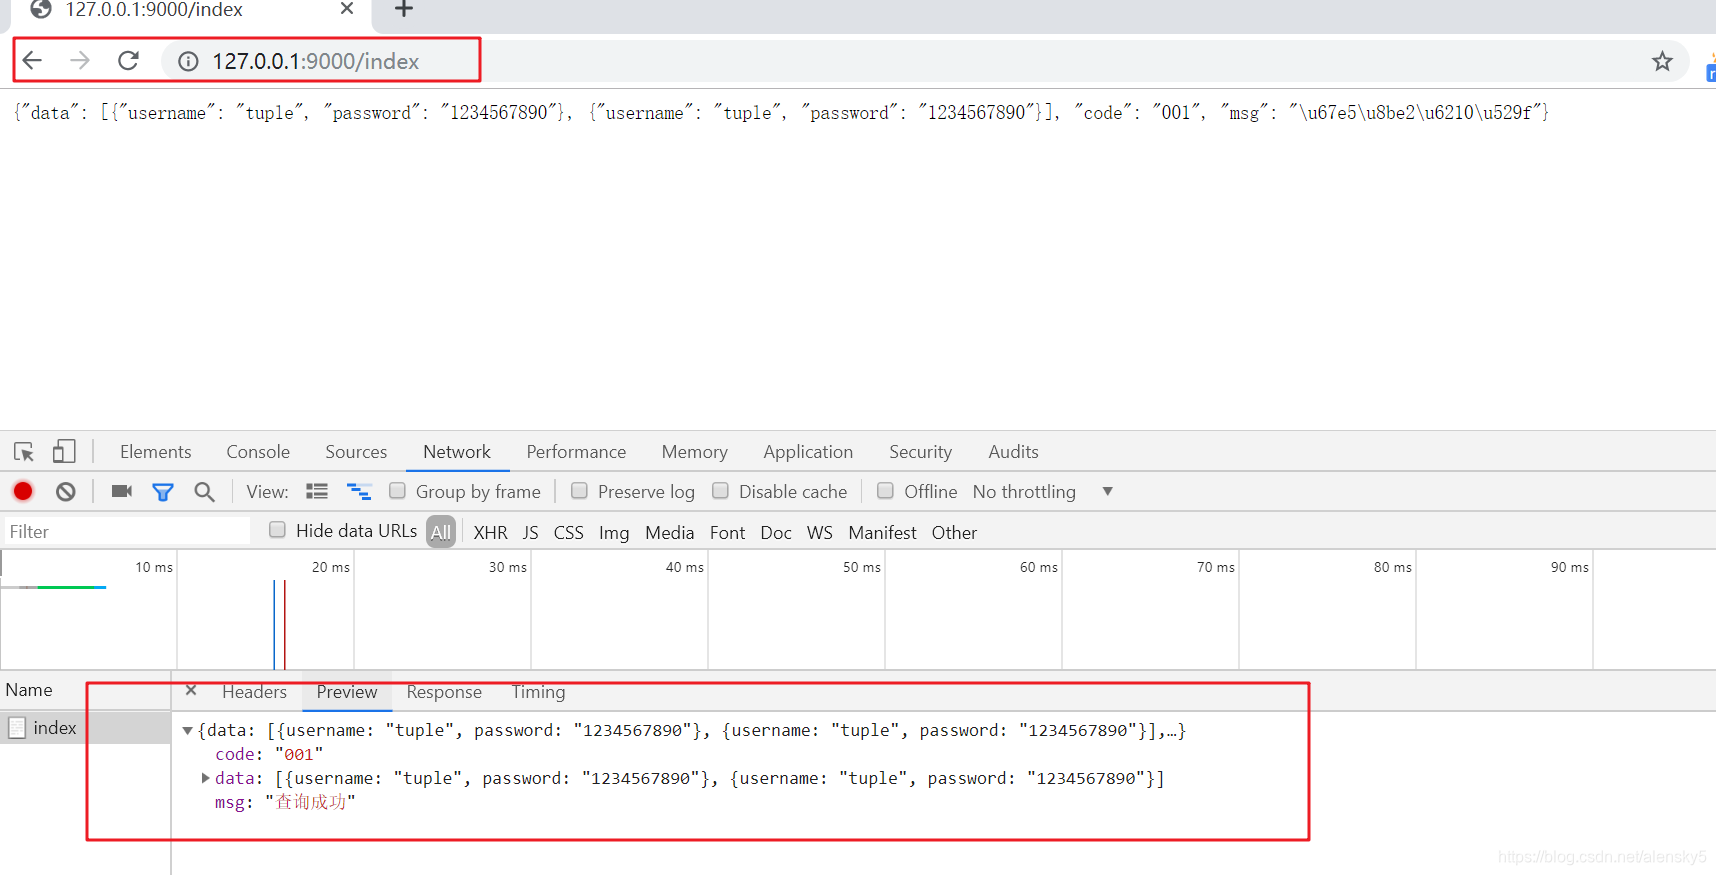Select the Network panel tab

point(457,452)
